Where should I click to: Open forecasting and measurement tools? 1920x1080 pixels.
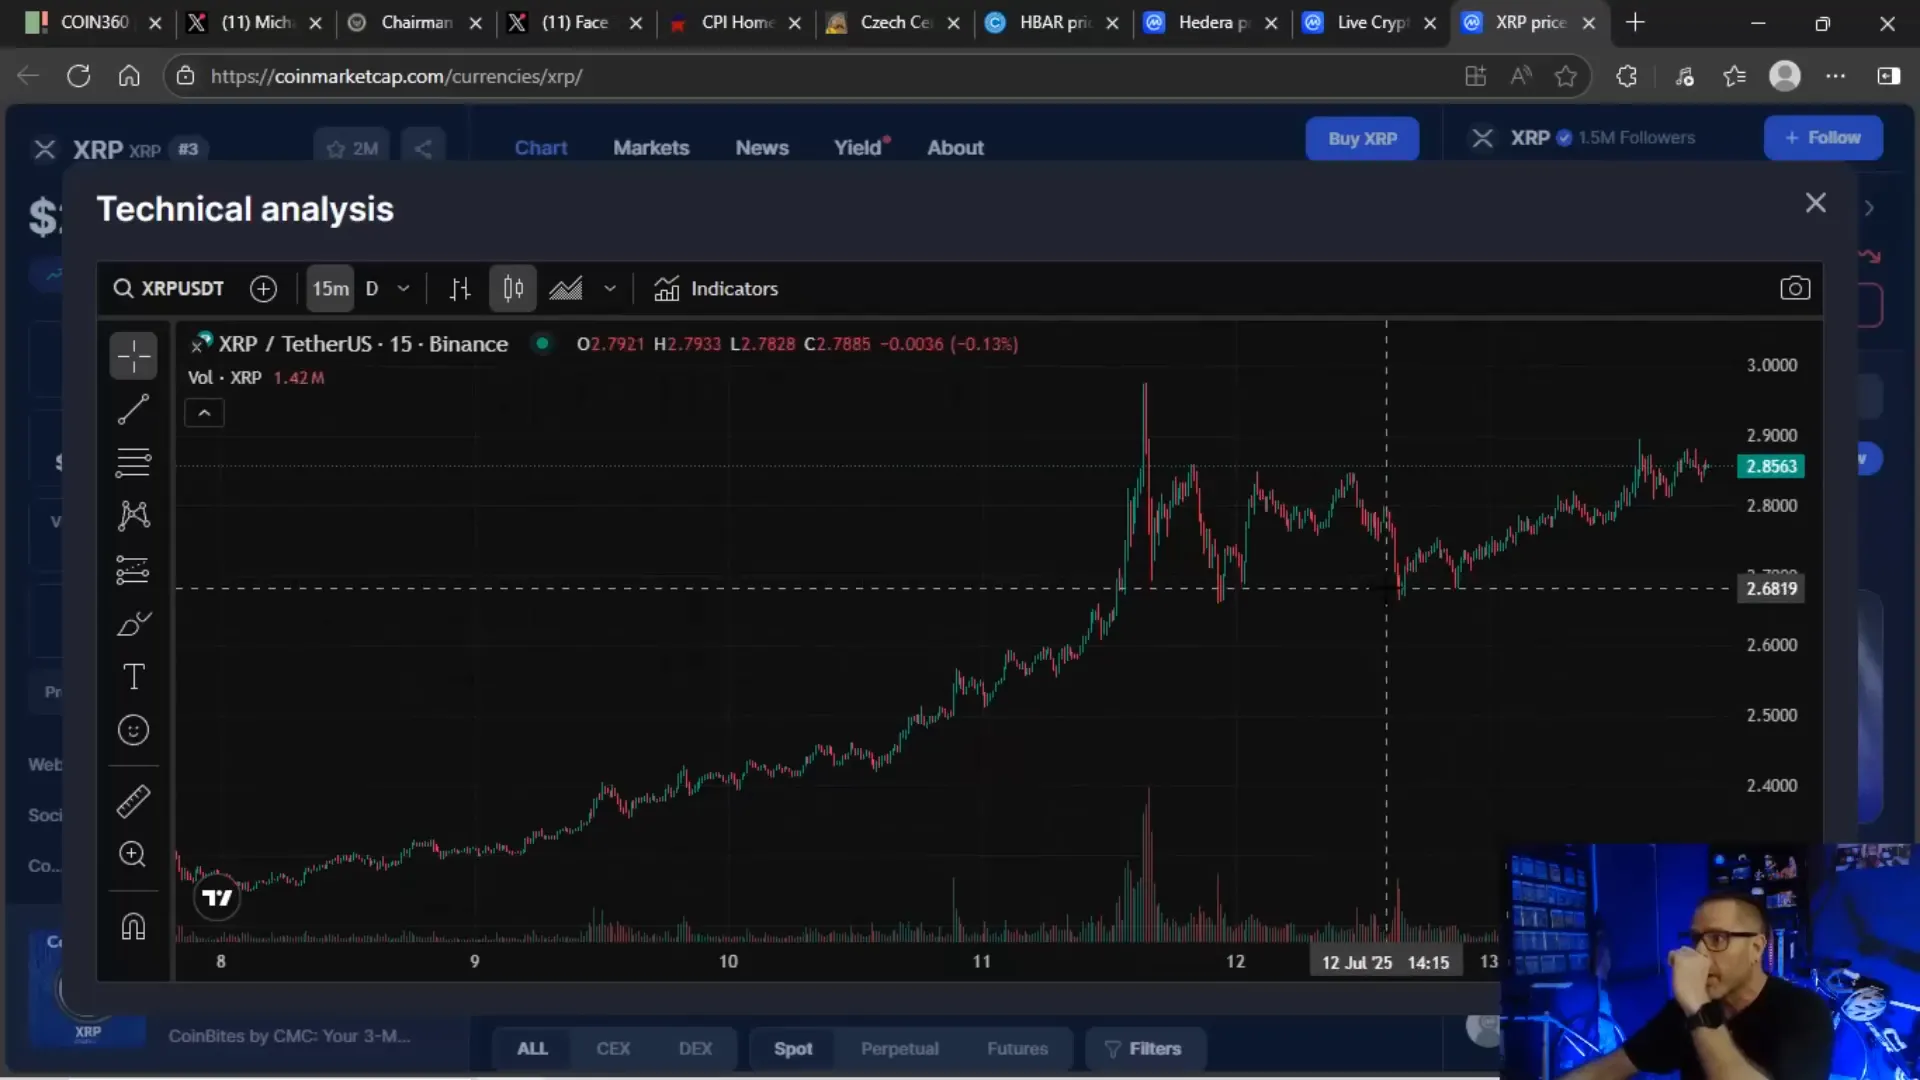point(133,569)
